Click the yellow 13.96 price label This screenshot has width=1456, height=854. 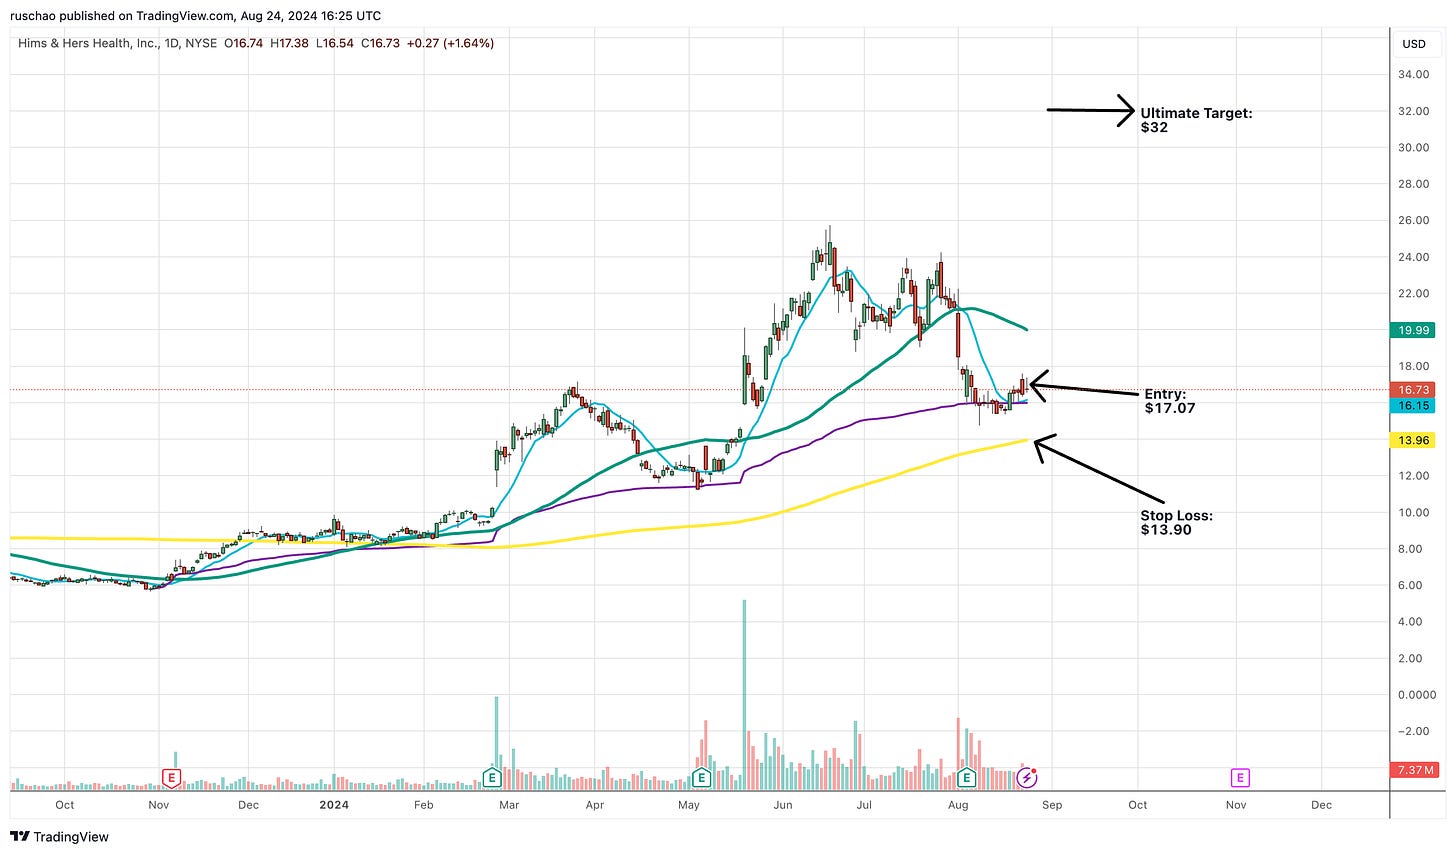1413,440
